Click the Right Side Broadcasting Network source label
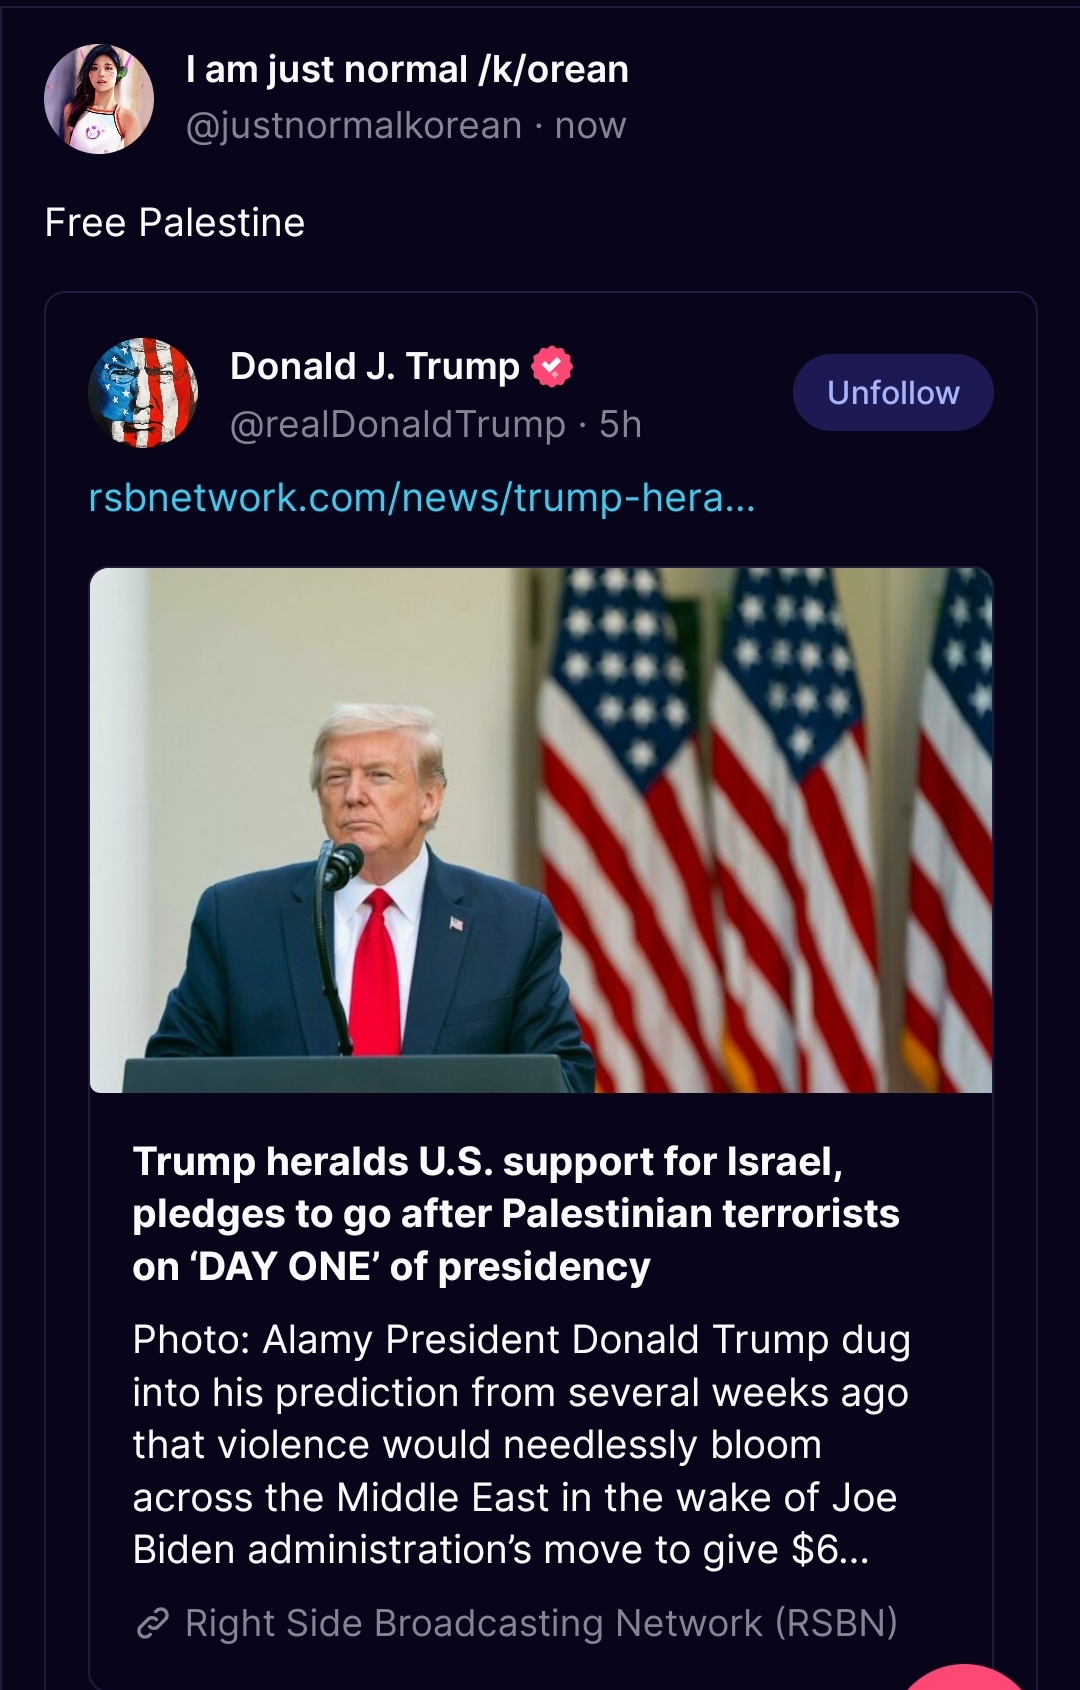 pos(541,1623)
